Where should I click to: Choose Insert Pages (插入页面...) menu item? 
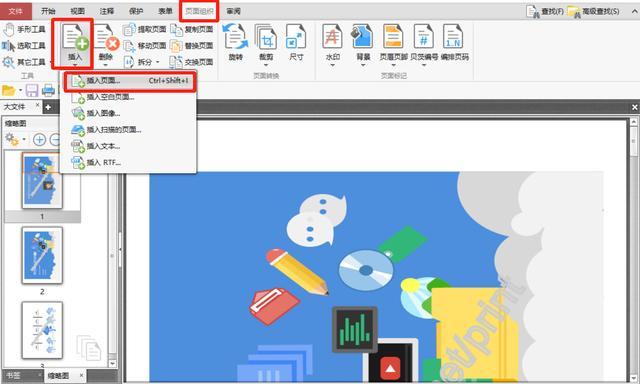pyautogui.click(x=130, y=81)
